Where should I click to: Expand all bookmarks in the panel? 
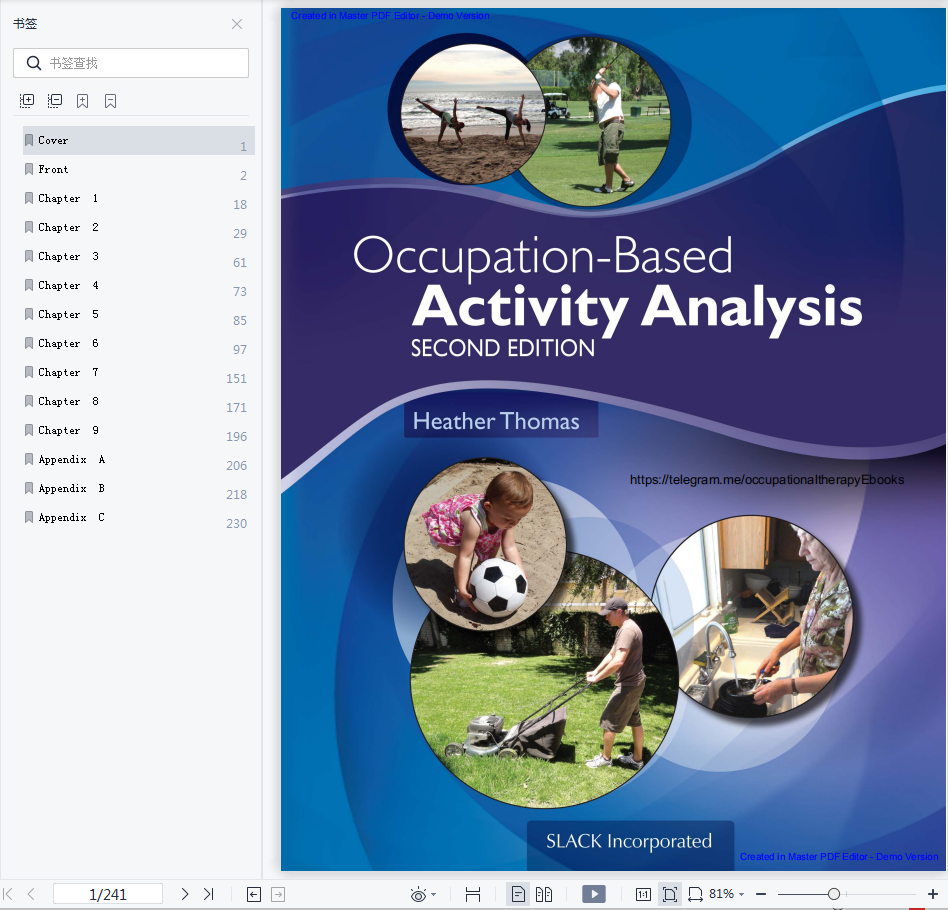27,101
